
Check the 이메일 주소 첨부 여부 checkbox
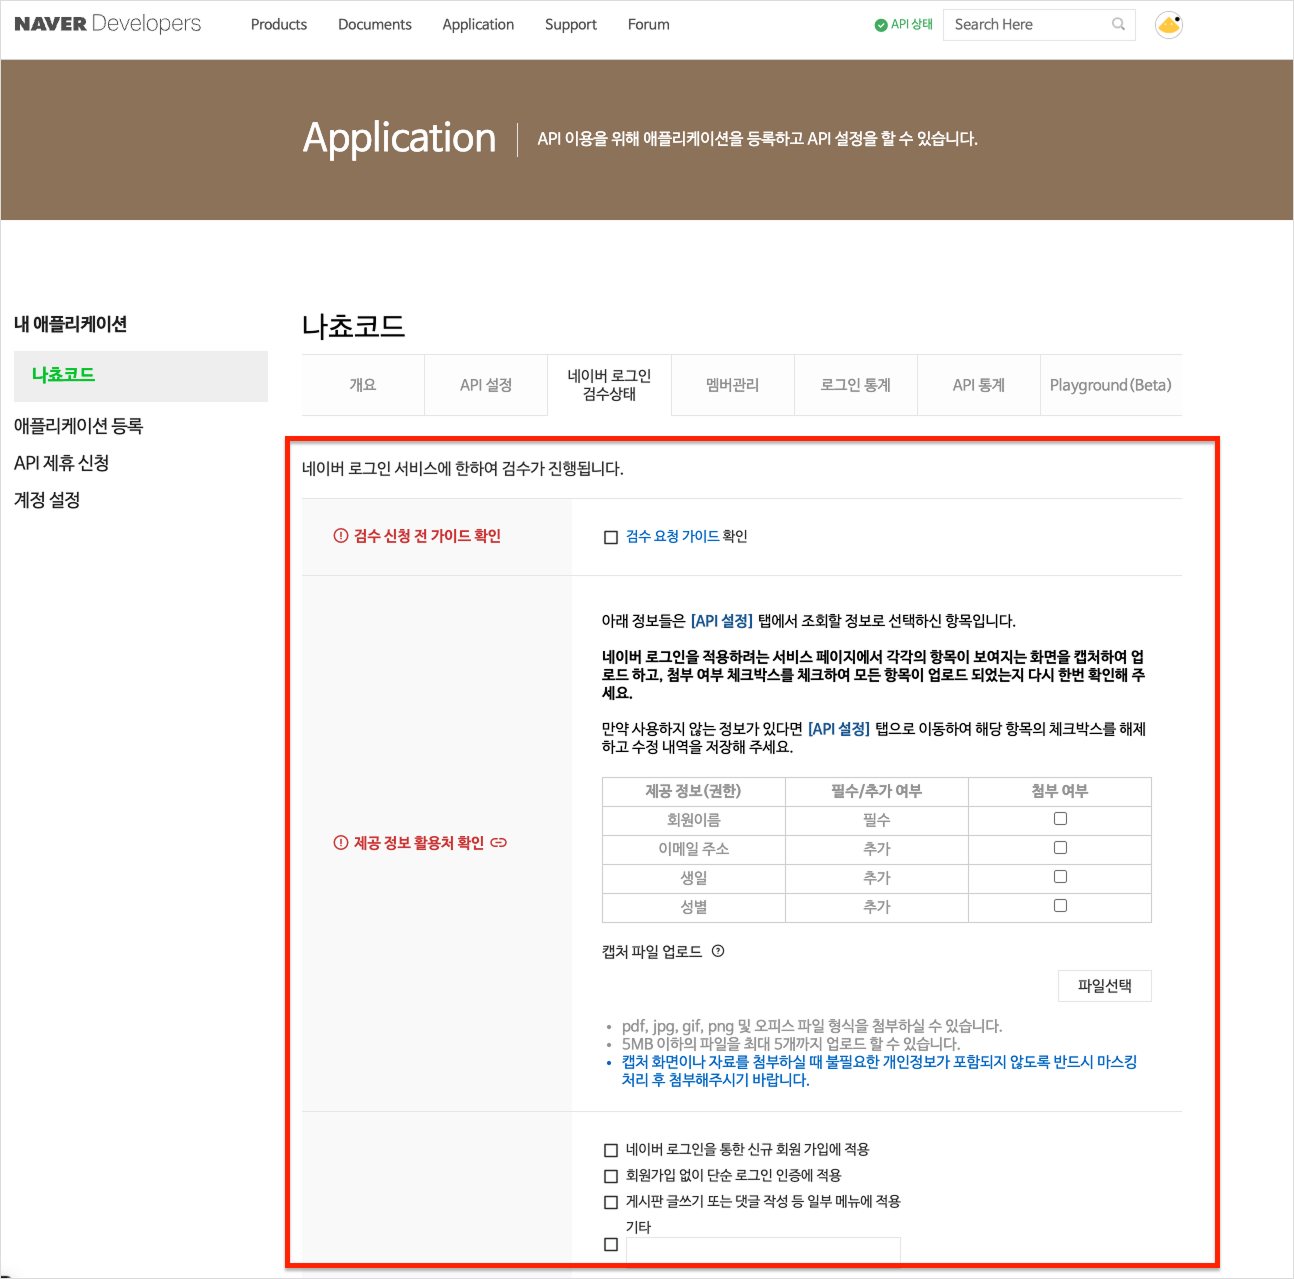pyautogui.click(x=1059, y=847)
